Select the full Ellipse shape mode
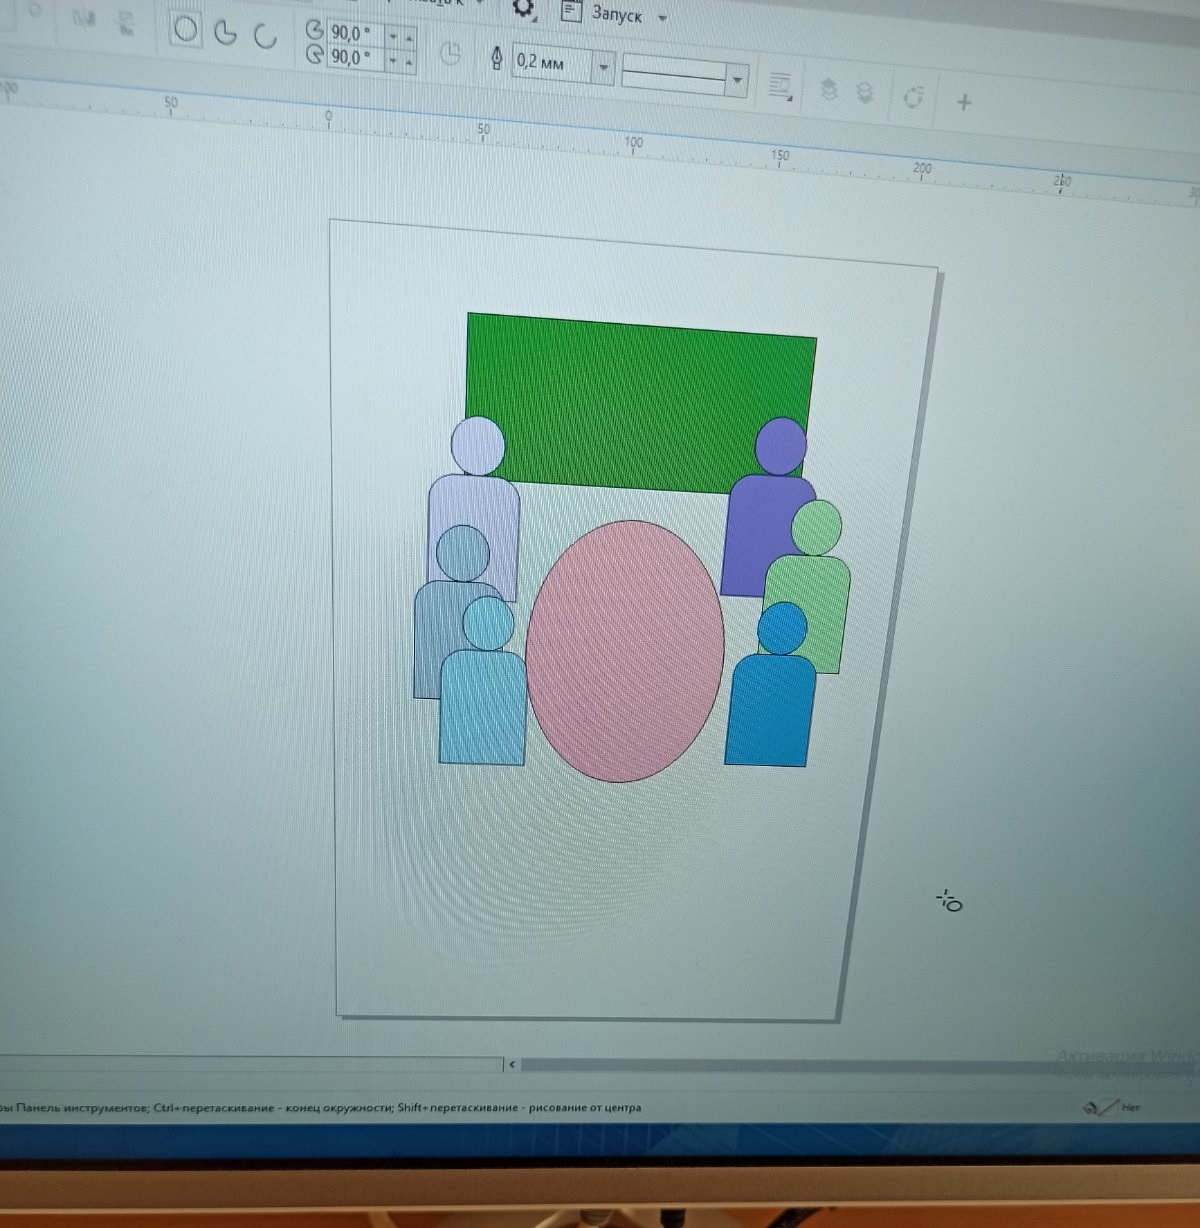Viewport: 1200px width, 1228px height. (186, 30)
